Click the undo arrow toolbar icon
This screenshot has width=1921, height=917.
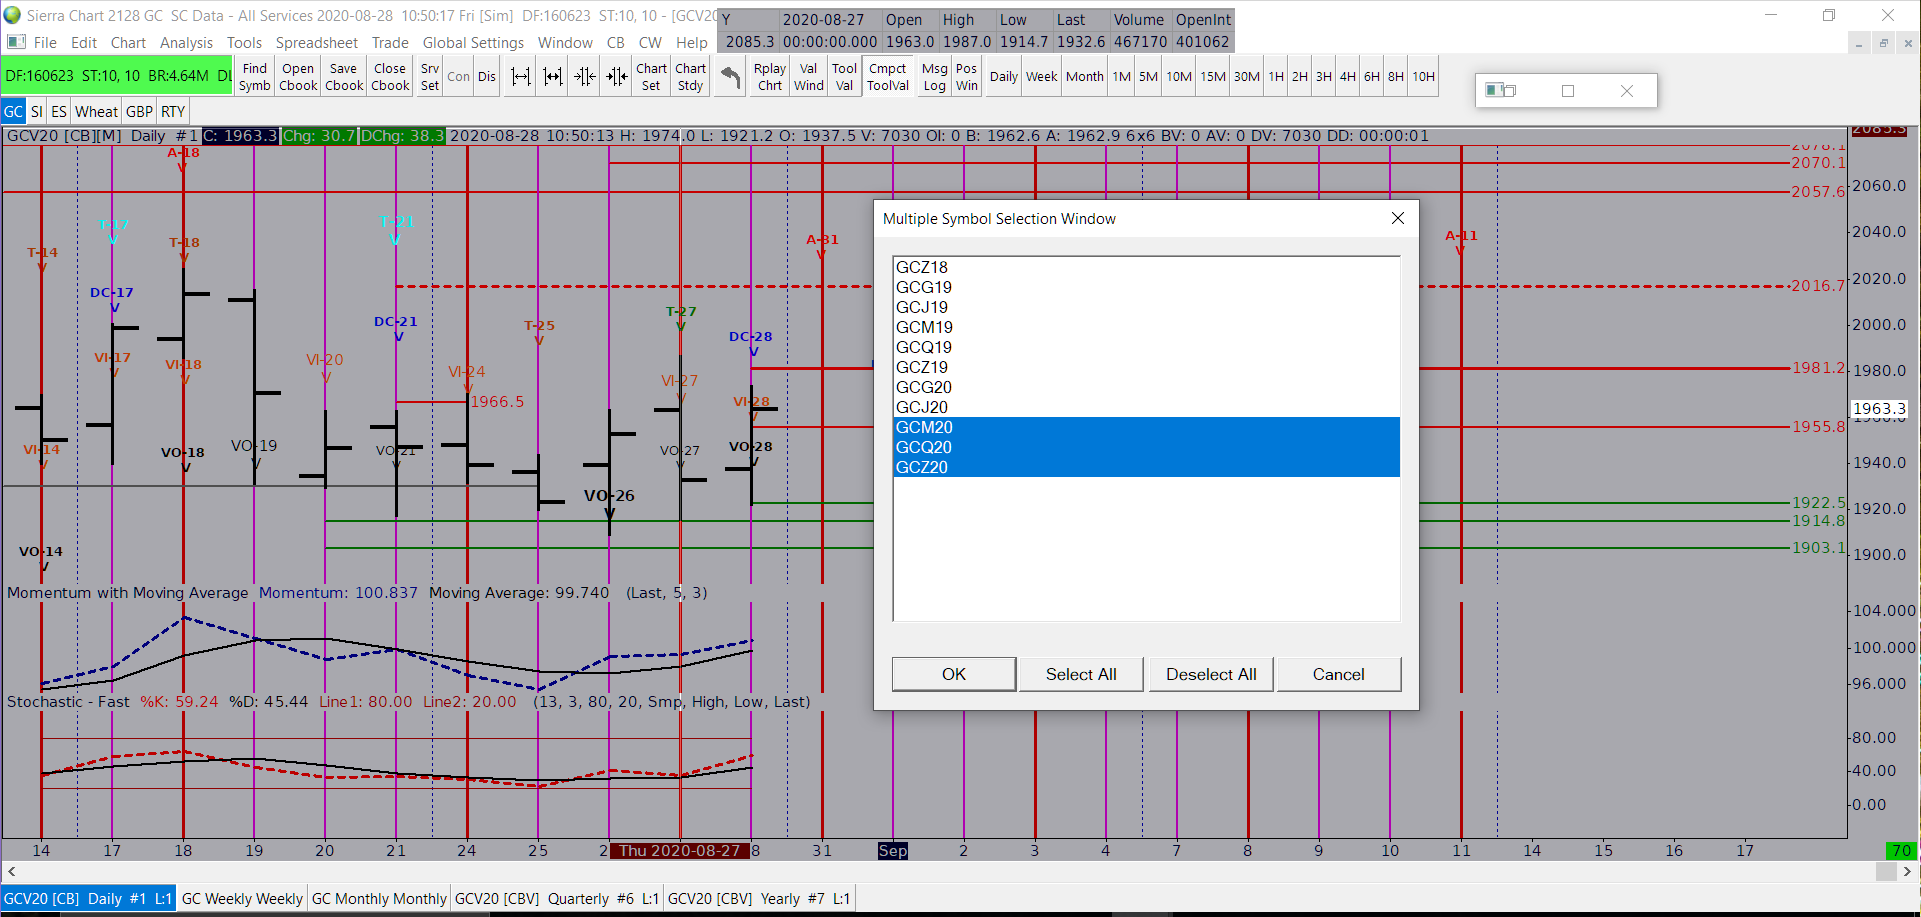click(x=731, y=77)
